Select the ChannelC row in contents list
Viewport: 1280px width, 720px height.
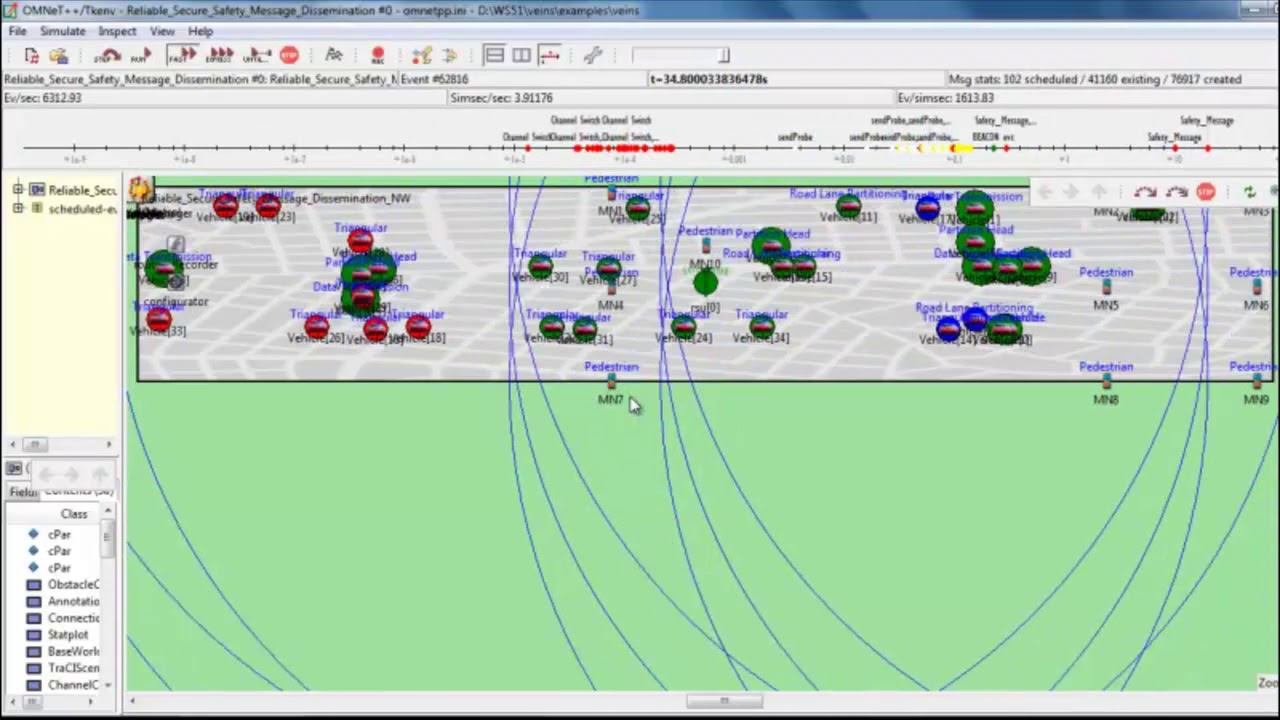(x=62, y=685)
